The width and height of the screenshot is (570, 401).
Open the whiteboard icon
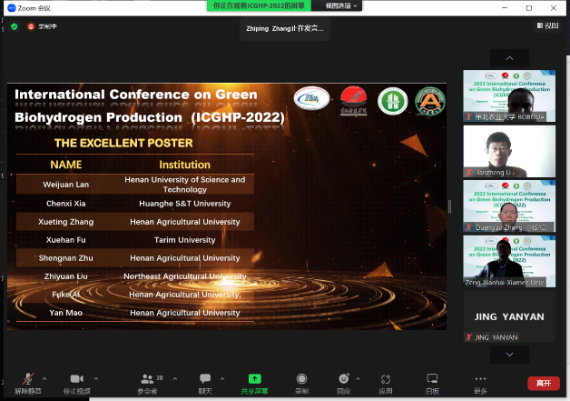pyautogui.click(x=432, y=379)
